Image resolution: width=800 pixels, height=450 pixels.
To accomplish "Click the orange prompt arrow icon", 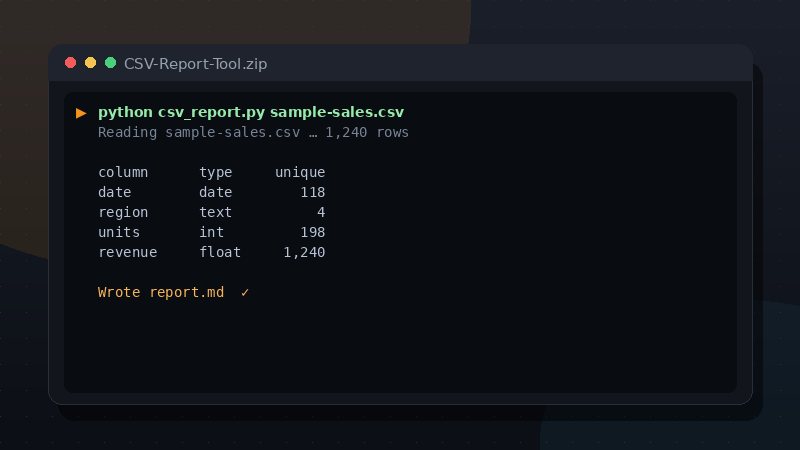I will pos(81,113).
